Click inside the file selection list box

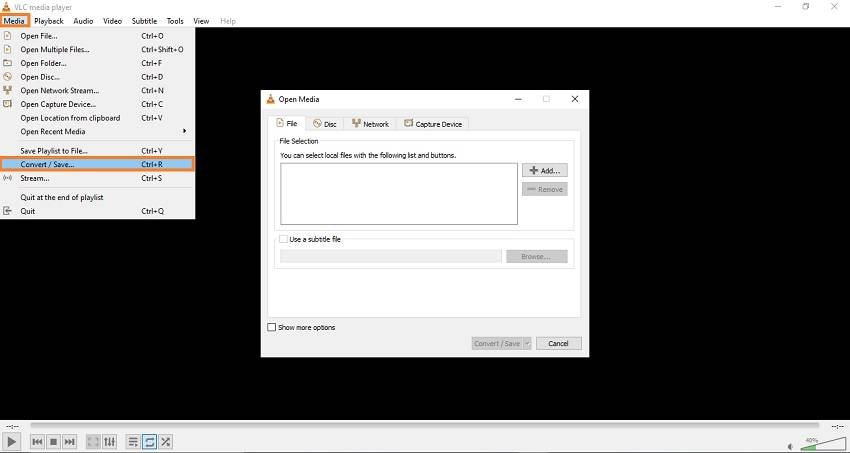(399, 193)
